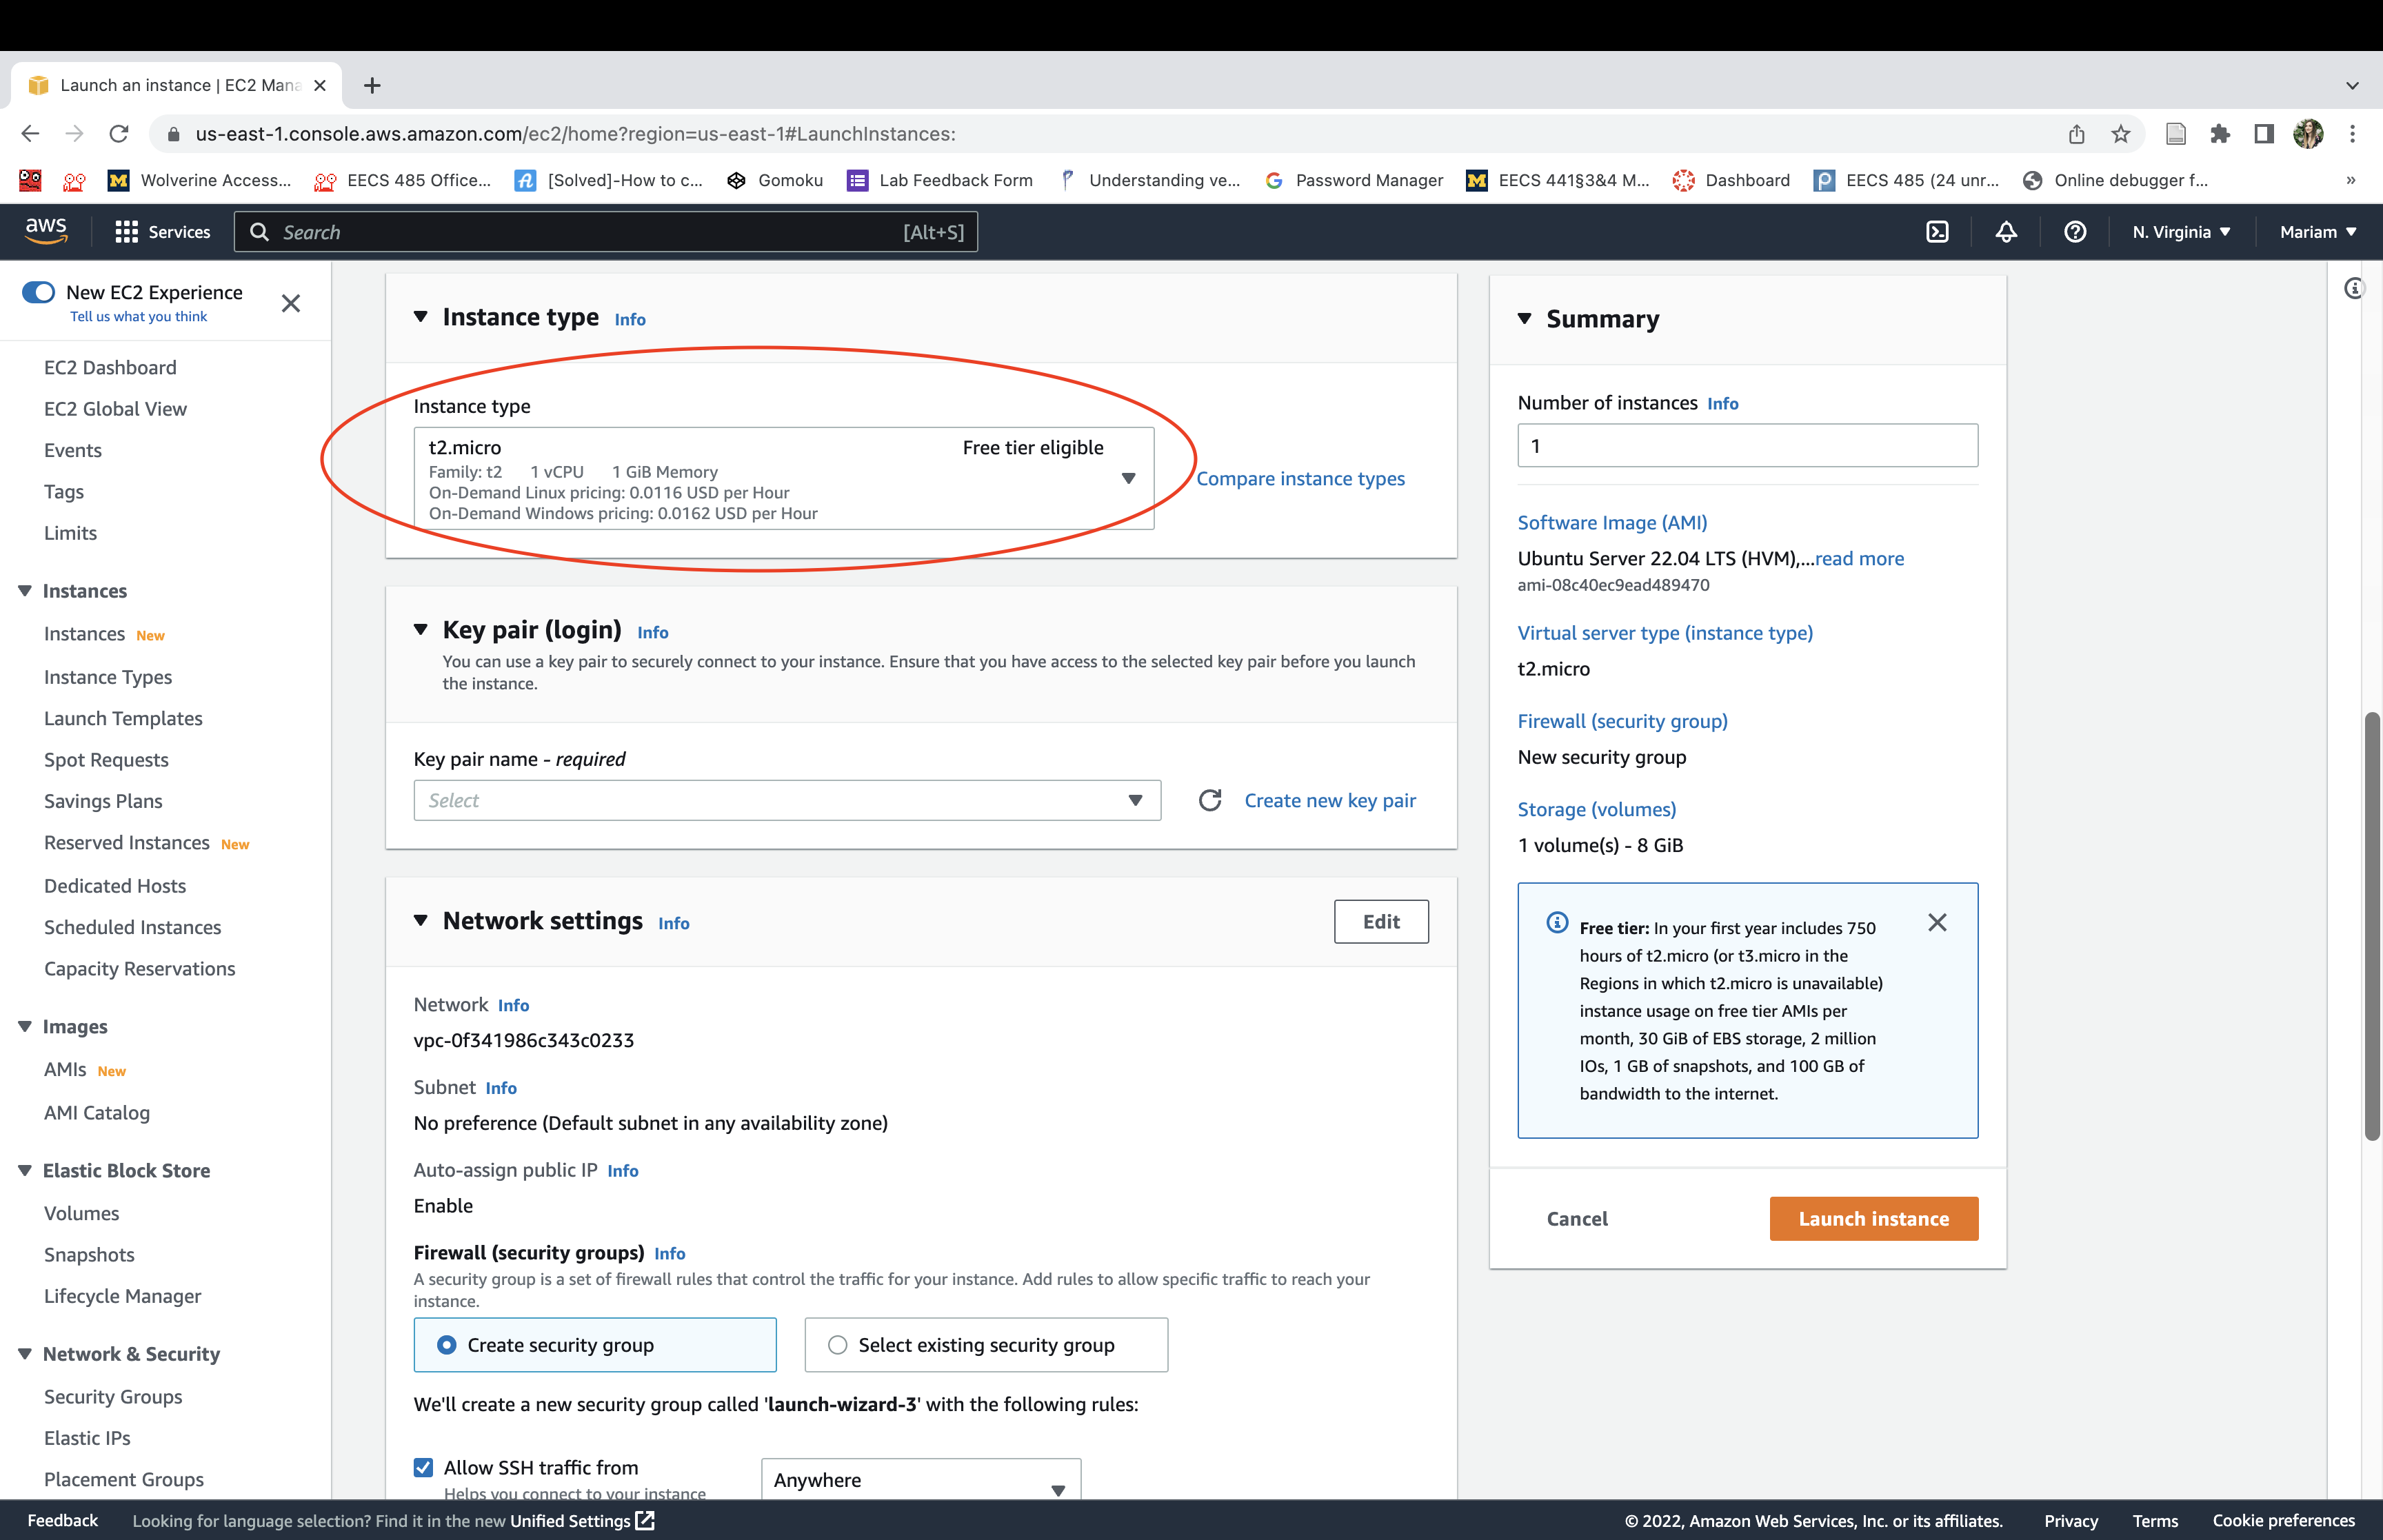2383x1540 pixels.
Task: Open N. Virginia region dropdown
Action: 2181,232
